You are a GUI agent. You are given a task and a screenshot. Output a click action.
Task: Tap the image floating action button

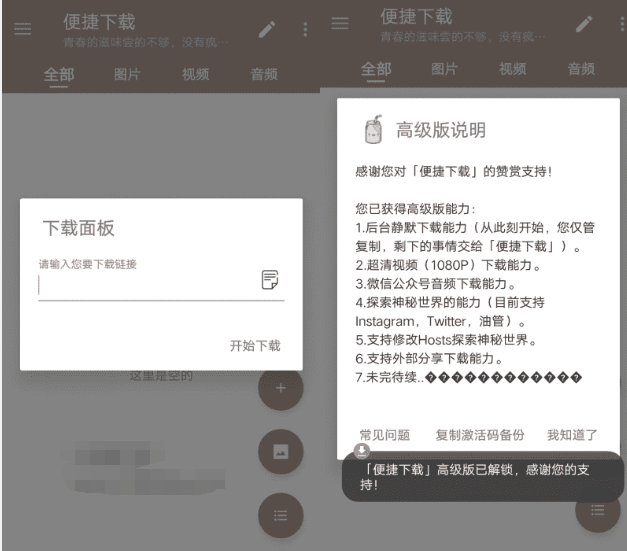(x=281, y=452)
